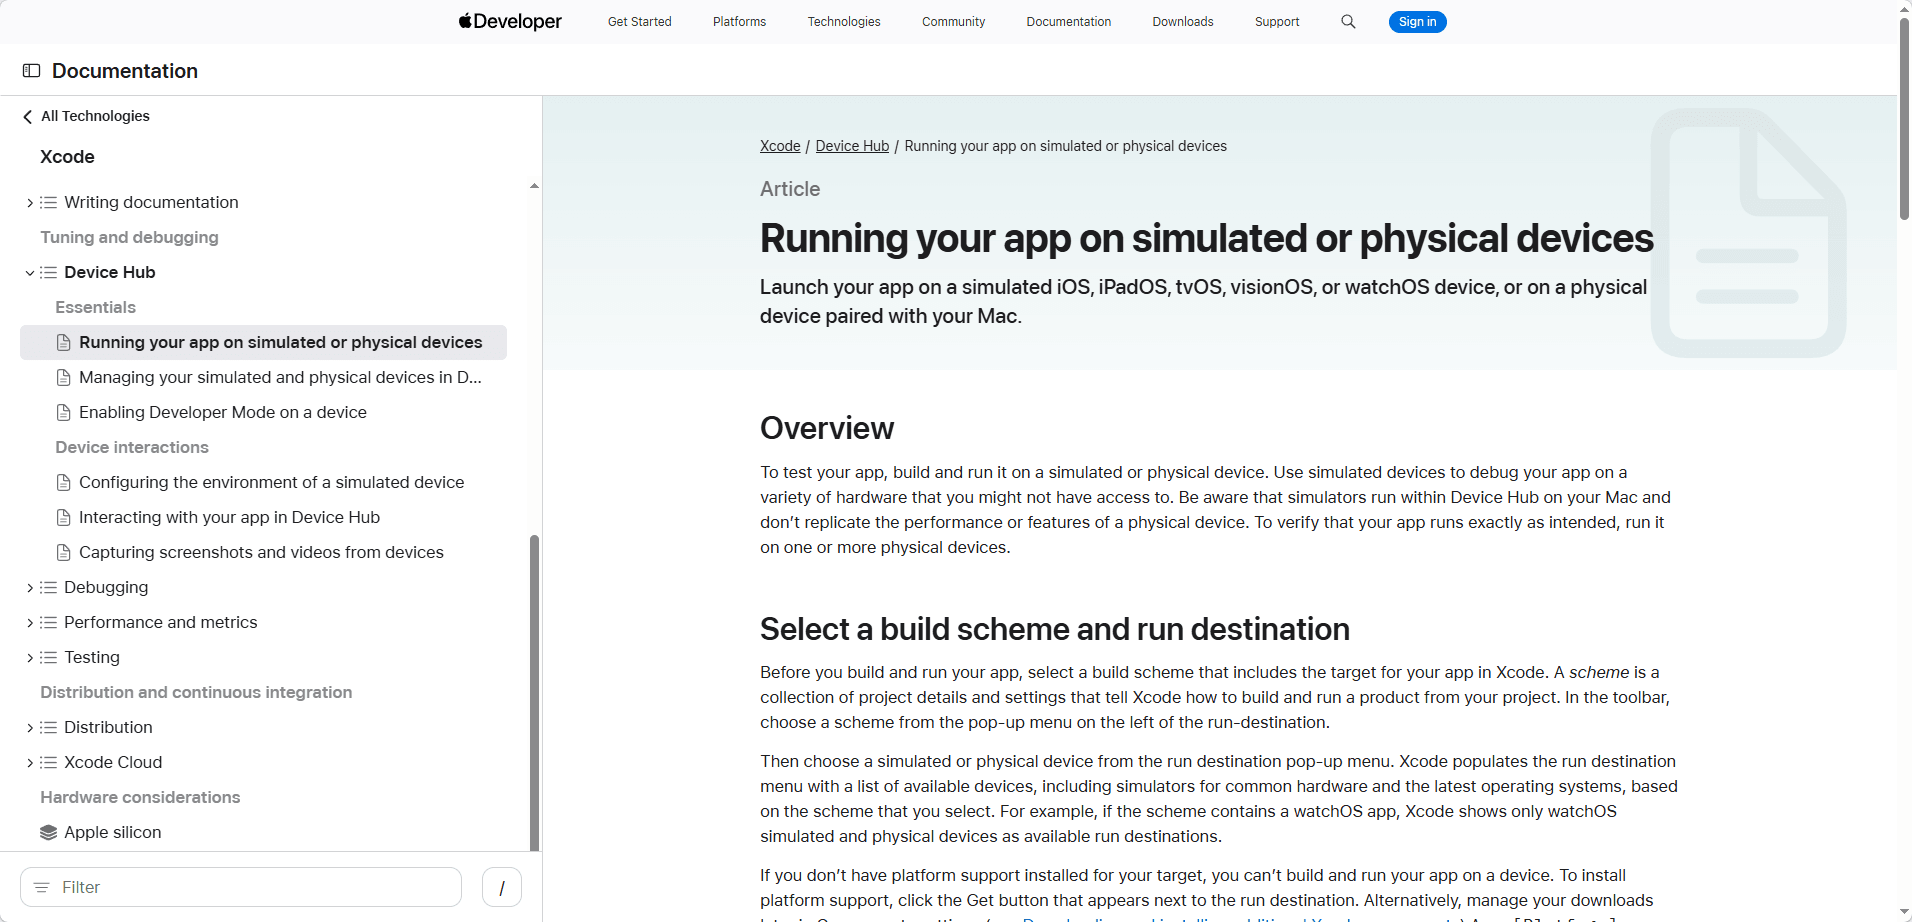Click the filter lines icon in Filter box
The image size is (1912, 922).
[42, 887]
